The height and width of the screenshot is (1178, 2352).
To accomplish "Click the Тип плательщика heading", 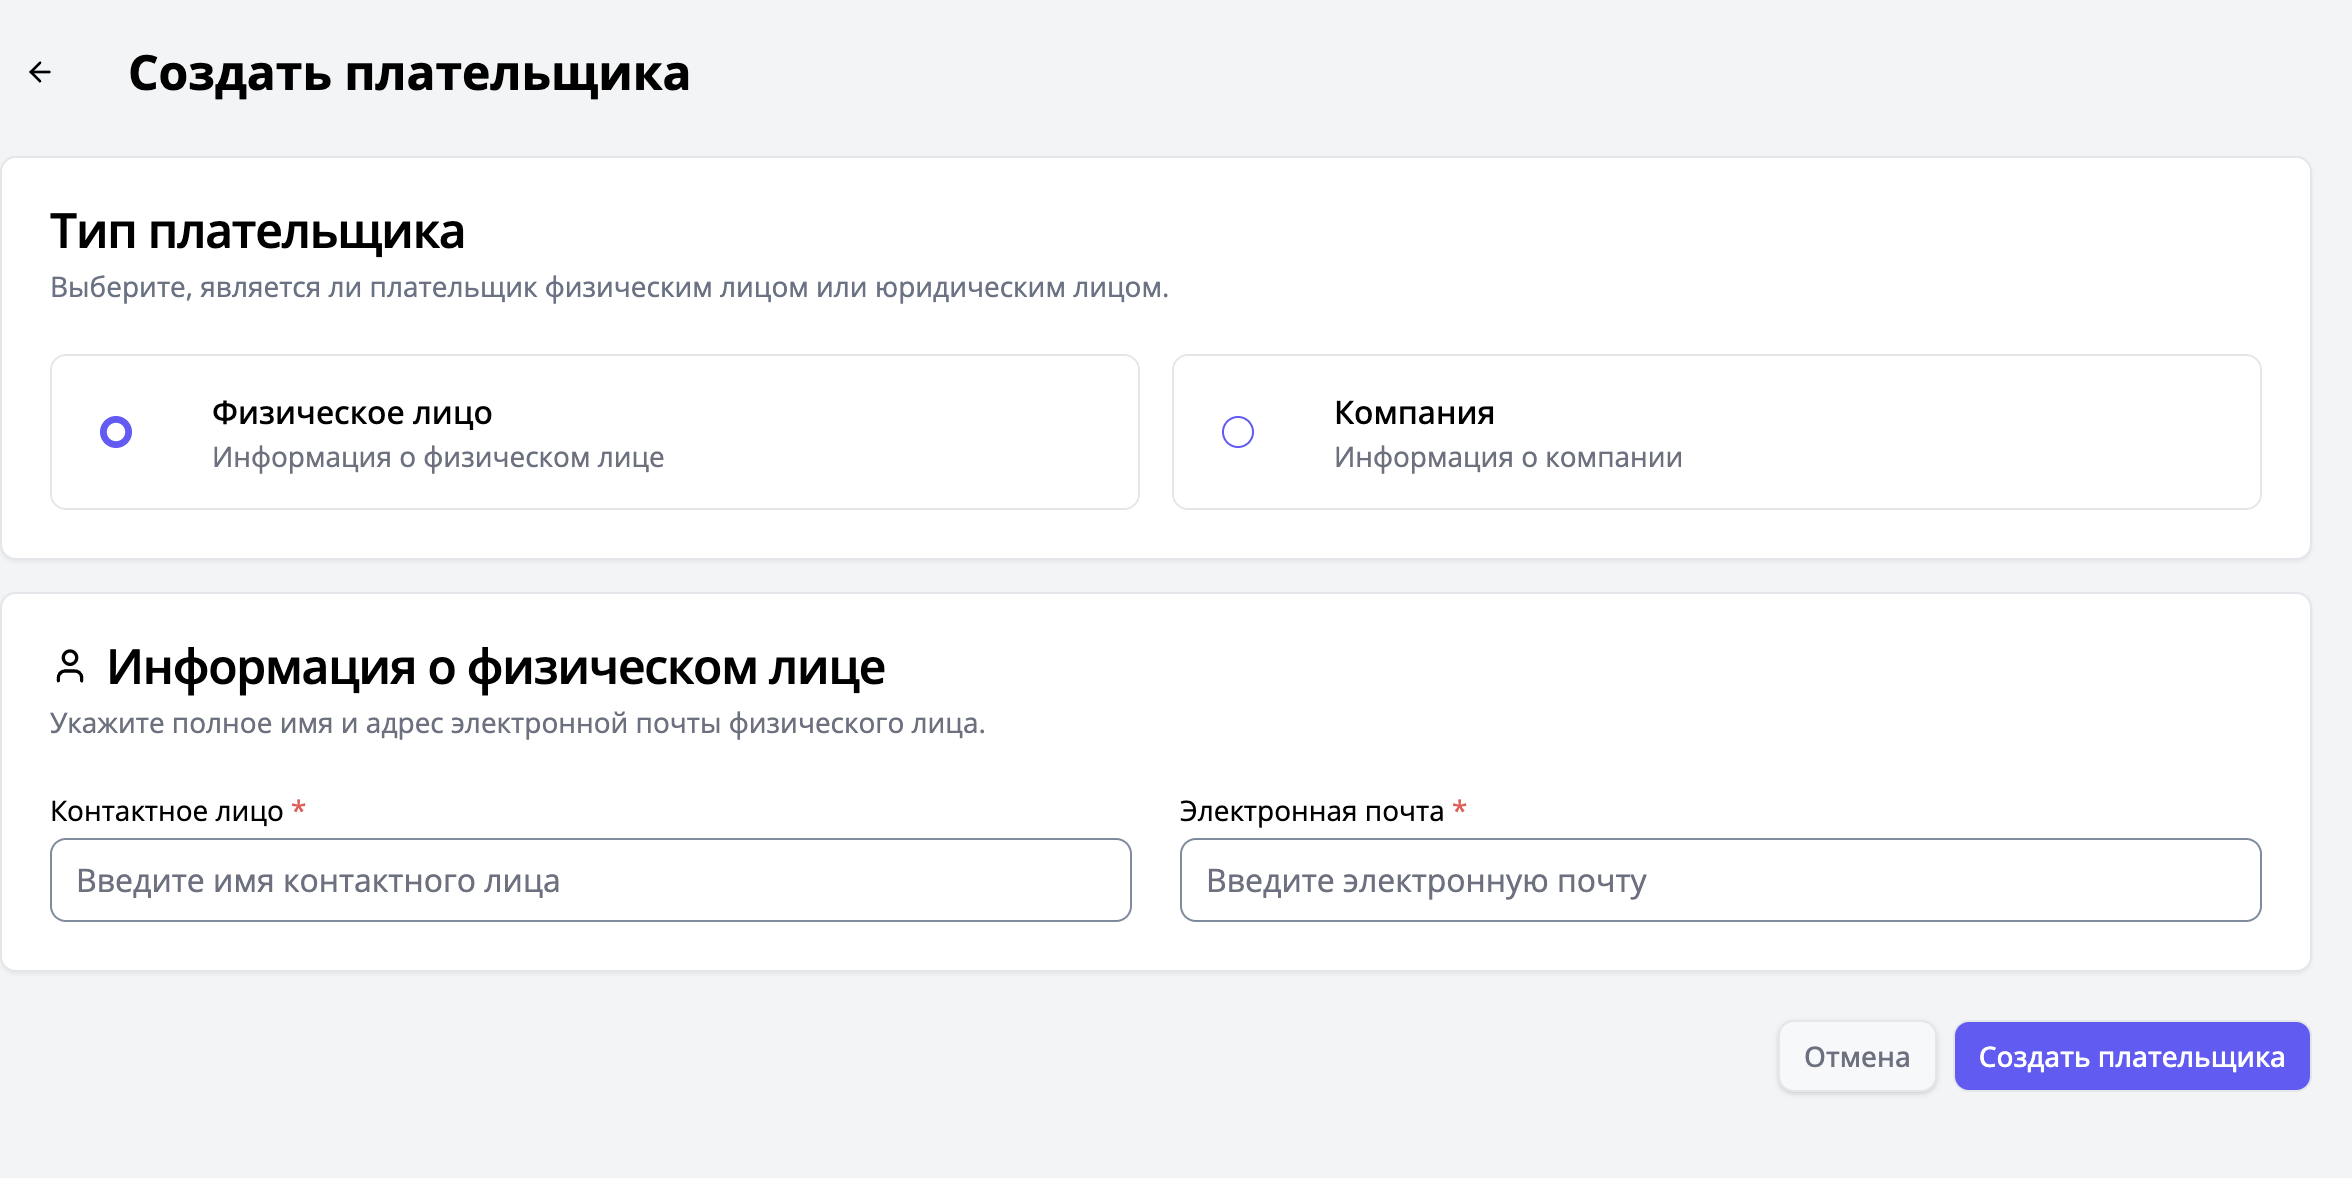I will (x=257, y=231).
